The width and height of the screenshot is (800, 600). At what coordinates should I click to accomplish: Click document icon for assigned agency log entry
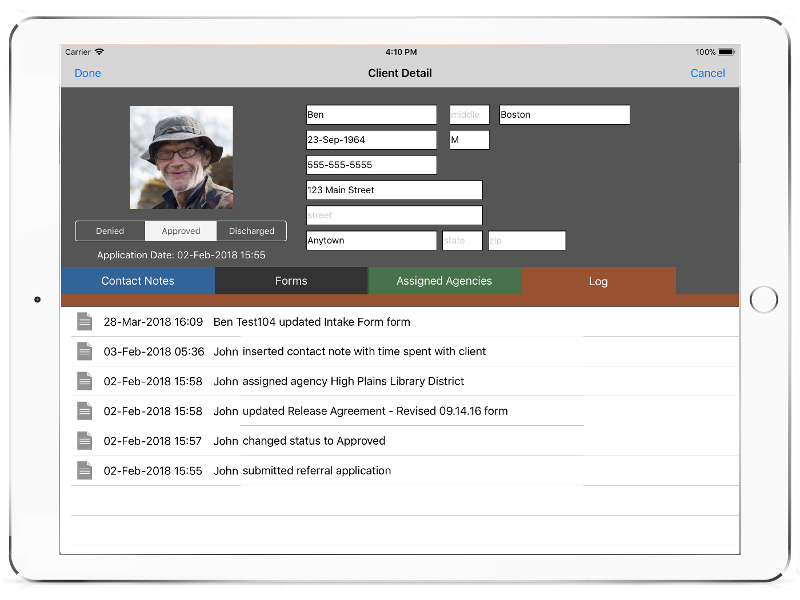point(85,381)
